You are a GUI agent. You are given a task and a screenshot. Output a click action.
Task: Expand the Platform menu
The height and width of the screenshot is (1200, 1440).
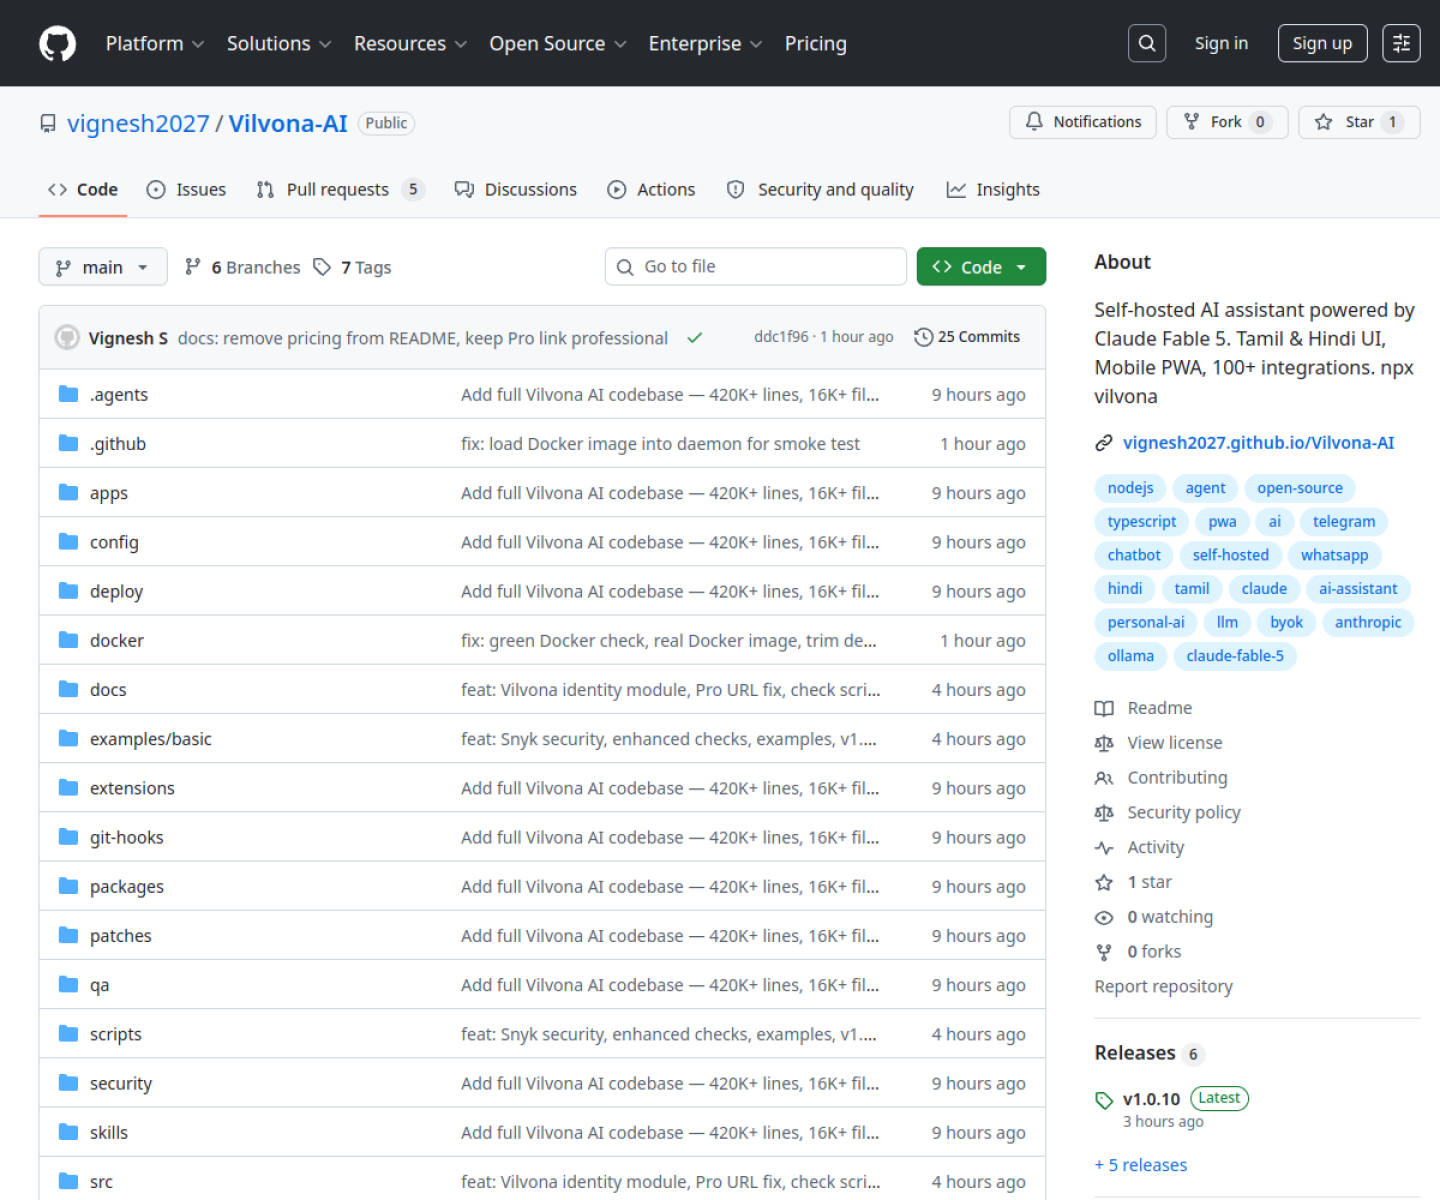click(155, 44)
